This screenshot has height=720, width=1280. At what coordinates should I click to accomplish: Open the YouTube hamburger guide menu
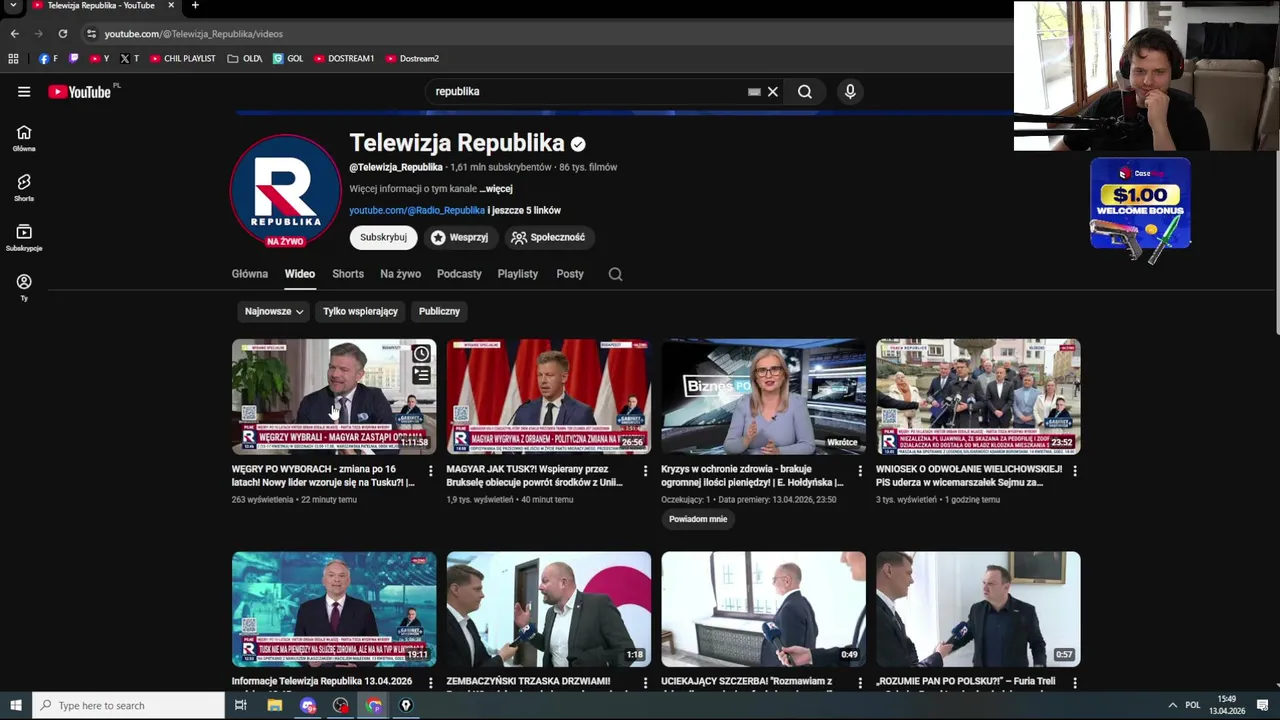pos(24,92)
